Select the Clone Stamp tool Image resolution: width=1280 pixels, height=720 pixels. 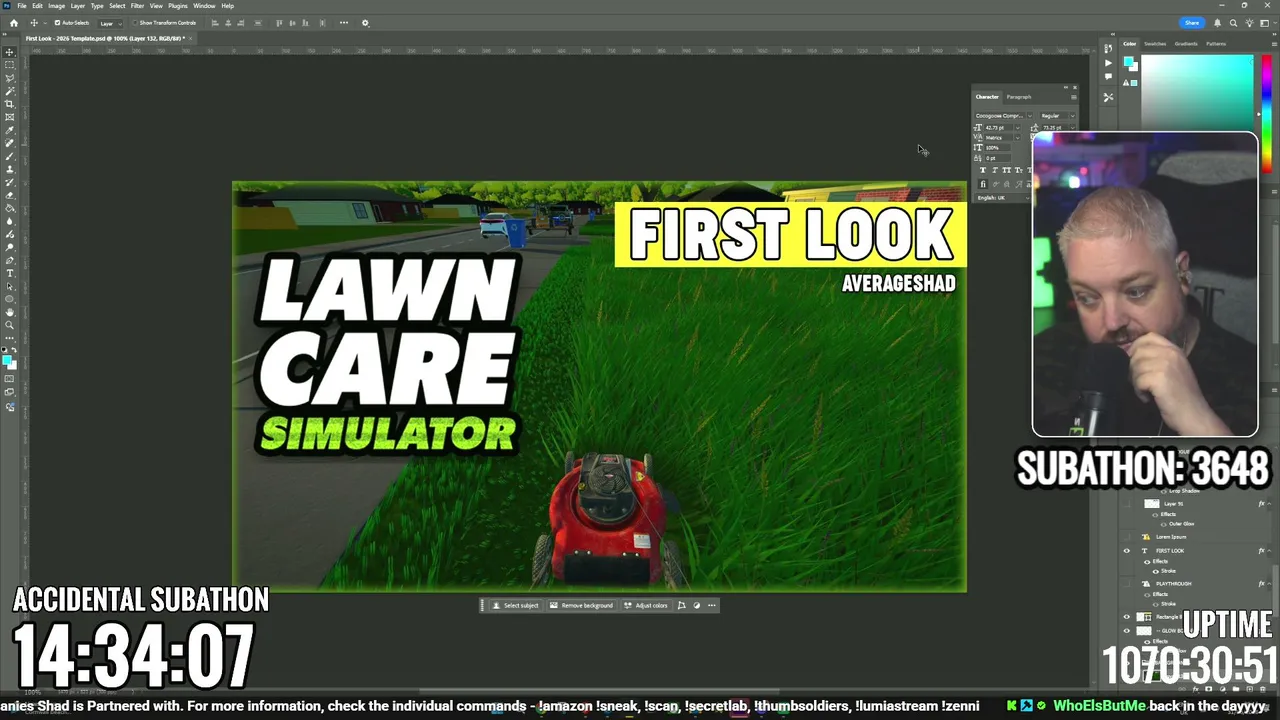(x=10, y=169)
